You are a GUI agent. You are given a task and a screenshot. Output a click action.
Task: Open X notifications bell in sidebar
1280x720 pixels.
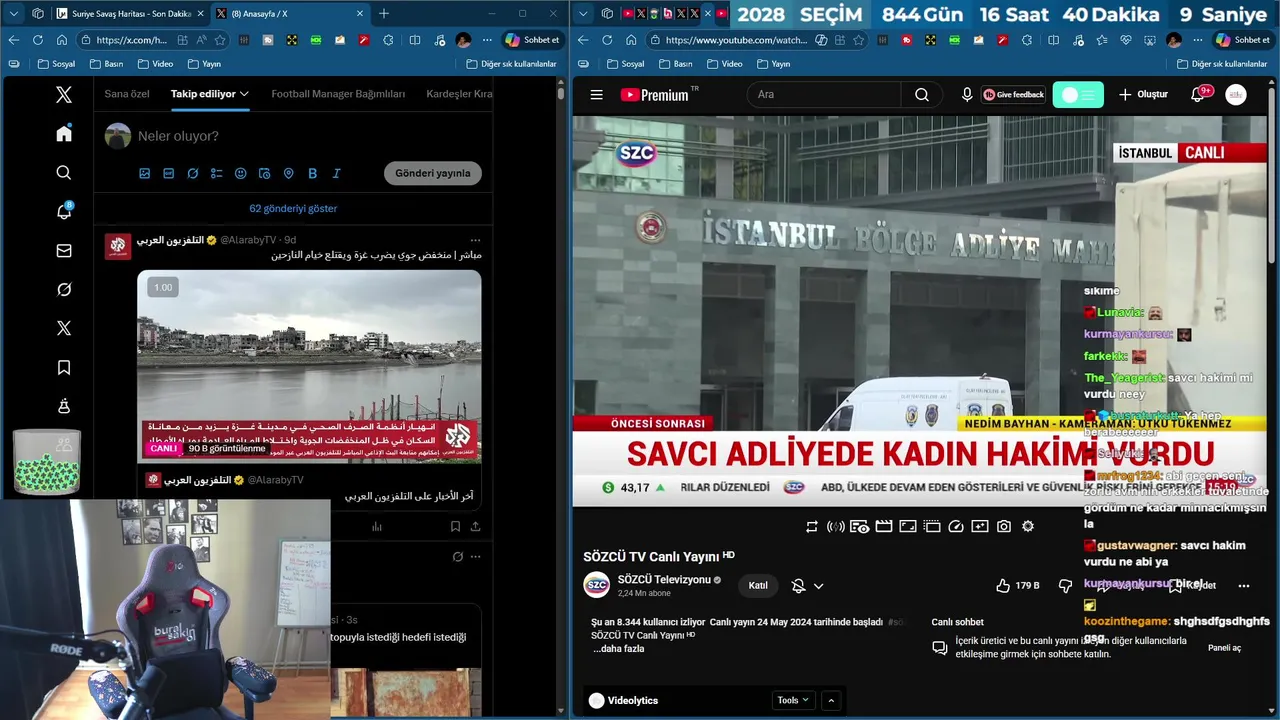[x=64, y=212]
